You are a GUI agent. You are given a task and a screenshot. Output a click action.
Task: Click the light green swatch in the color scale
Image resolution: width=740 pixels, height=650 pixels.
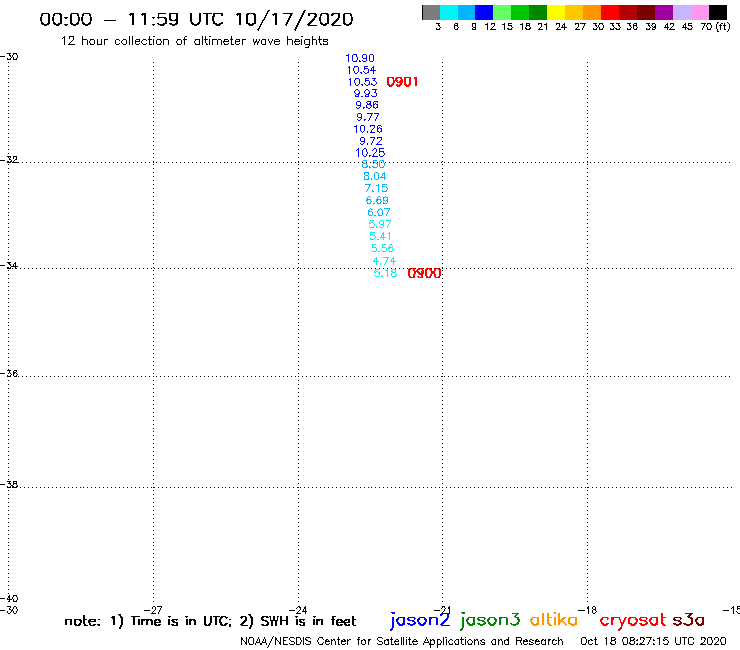point(502,12)
